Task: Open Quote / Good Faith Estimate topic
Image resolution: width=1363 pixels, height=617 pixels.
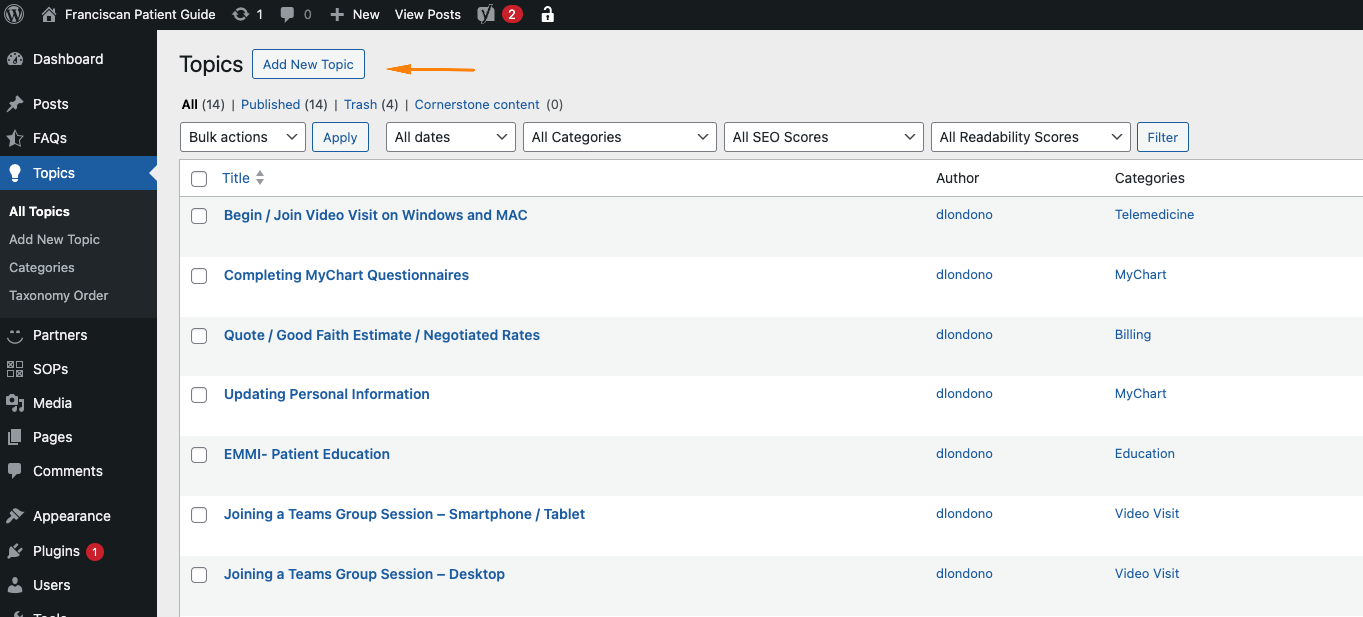Action: pos(381,335)
